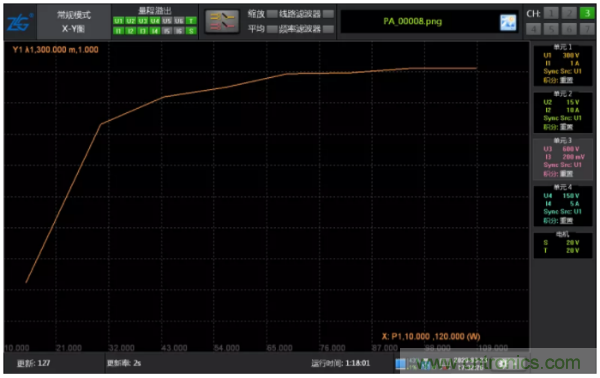Open the 电机 motor settings panel

click(562, 244)
